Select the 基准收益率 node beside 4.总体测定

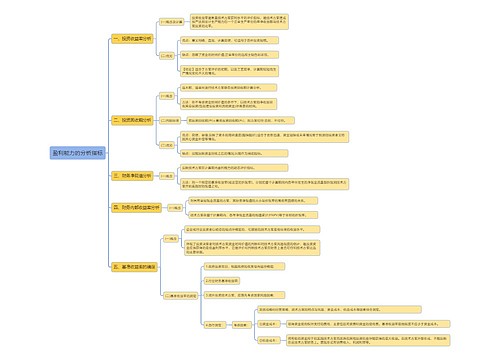[242, 325]
